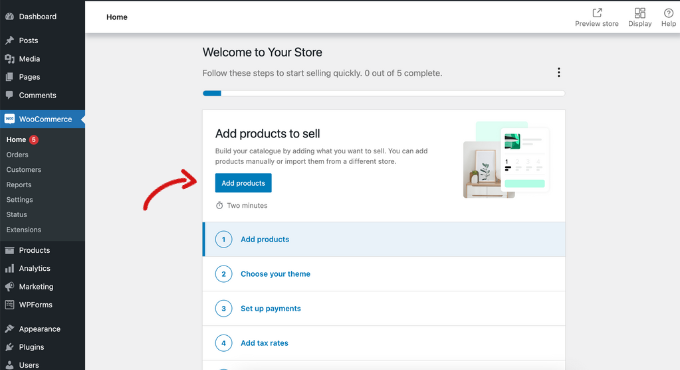Click the Set up payments link
The image size is (680, 370).
pos(271,308)
